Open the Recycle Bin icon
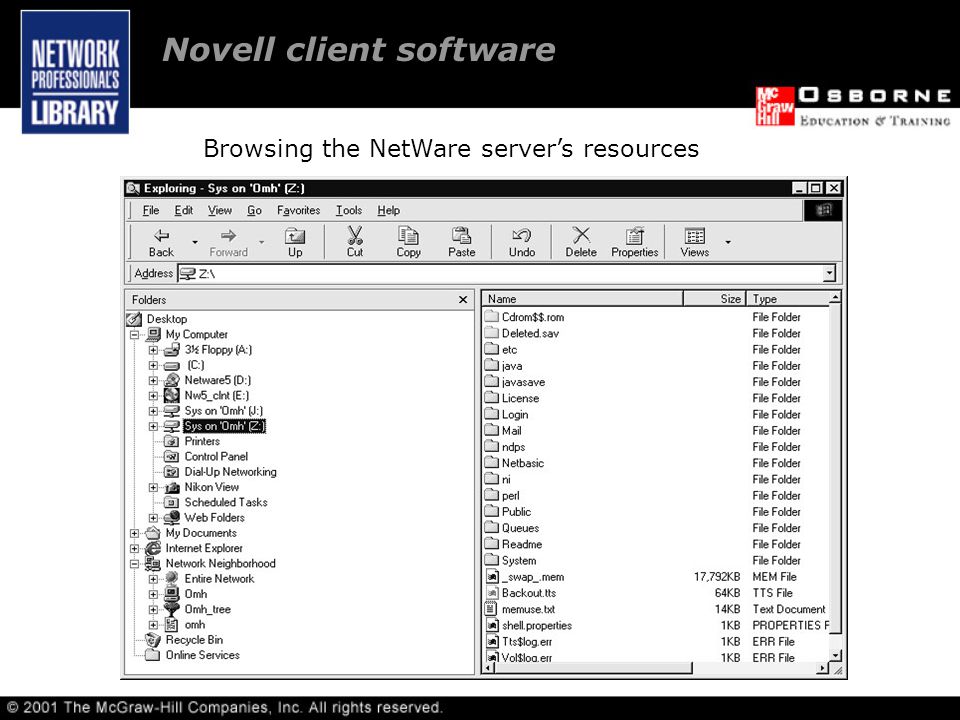This screenshot has width=960, height=720. tap(152, 640)
